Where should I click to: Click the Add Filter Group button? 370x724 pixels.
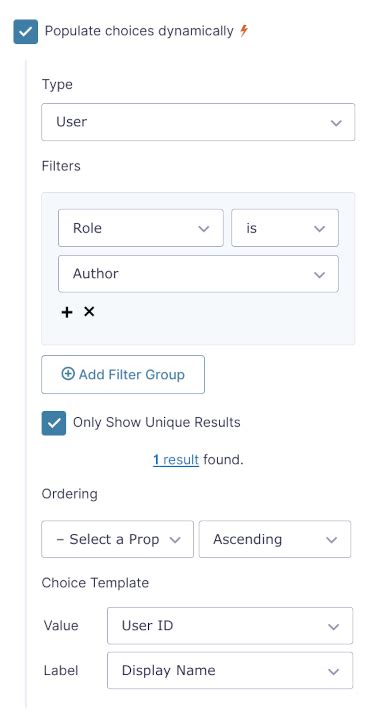(123, 374)
